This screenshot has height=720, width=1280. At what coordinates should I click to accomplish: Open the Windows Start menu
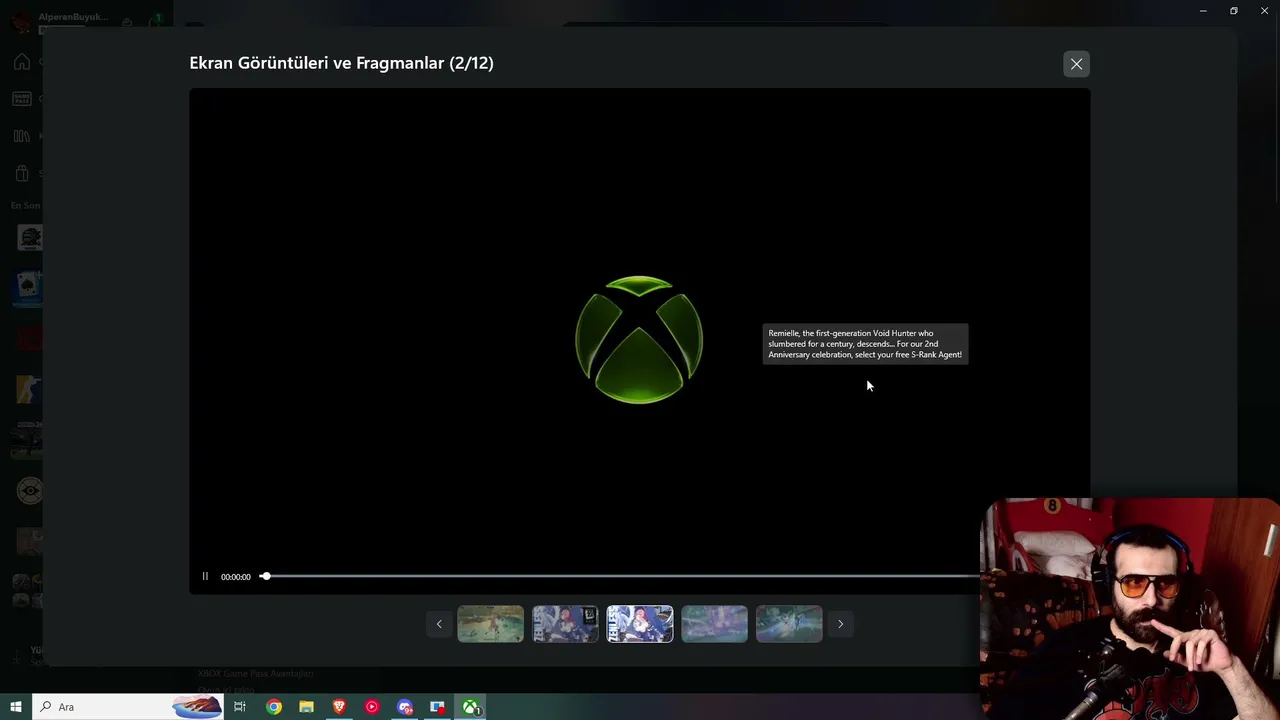tap(16, 707)
